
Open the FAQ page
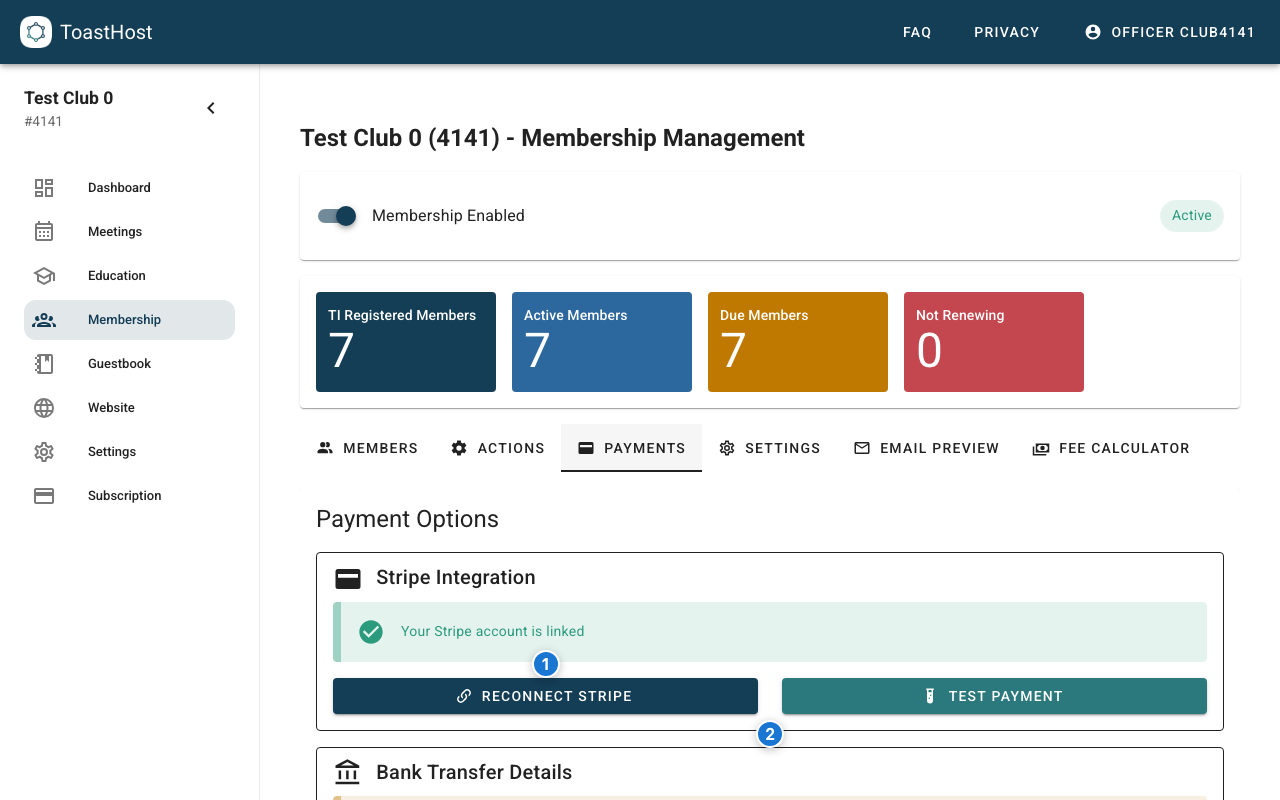pos(917,31)
